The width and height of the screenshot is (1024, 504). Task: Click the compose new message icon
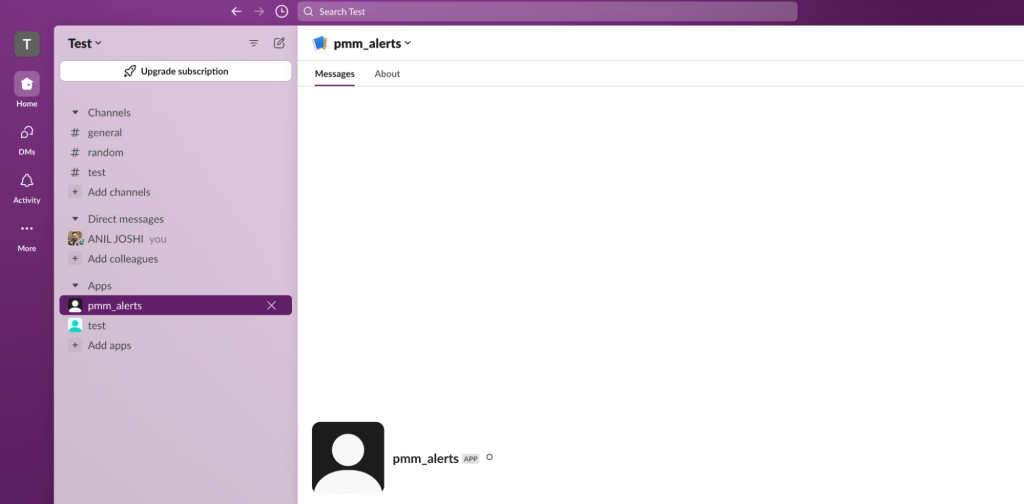click(279, 43)
